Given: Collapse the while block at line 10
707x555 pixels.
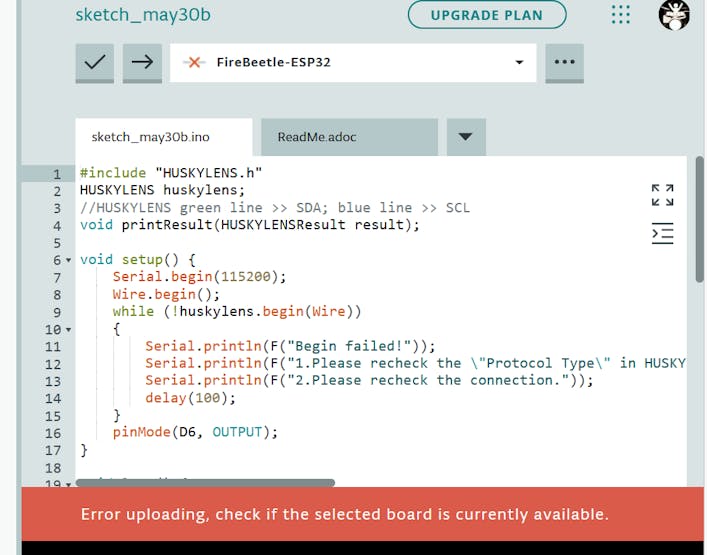Looking at the screenshot, I should pos(69,329).
